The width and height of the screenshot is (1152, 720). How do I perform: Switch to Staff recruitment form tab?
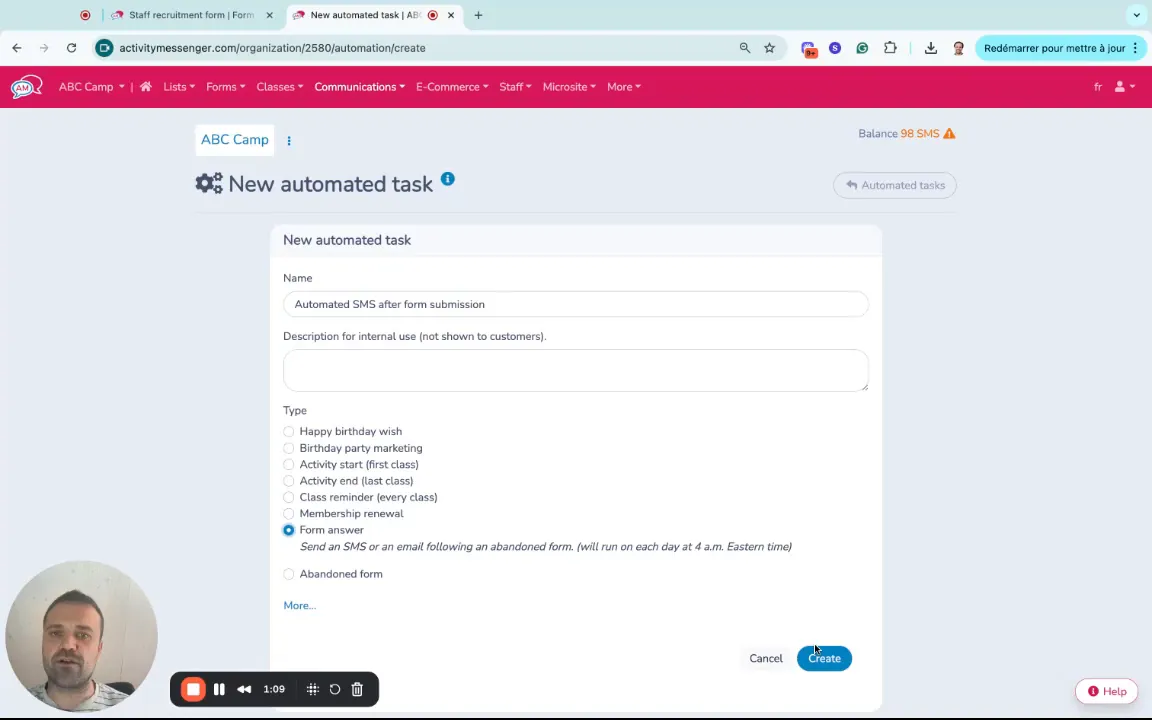coord(190,15)
